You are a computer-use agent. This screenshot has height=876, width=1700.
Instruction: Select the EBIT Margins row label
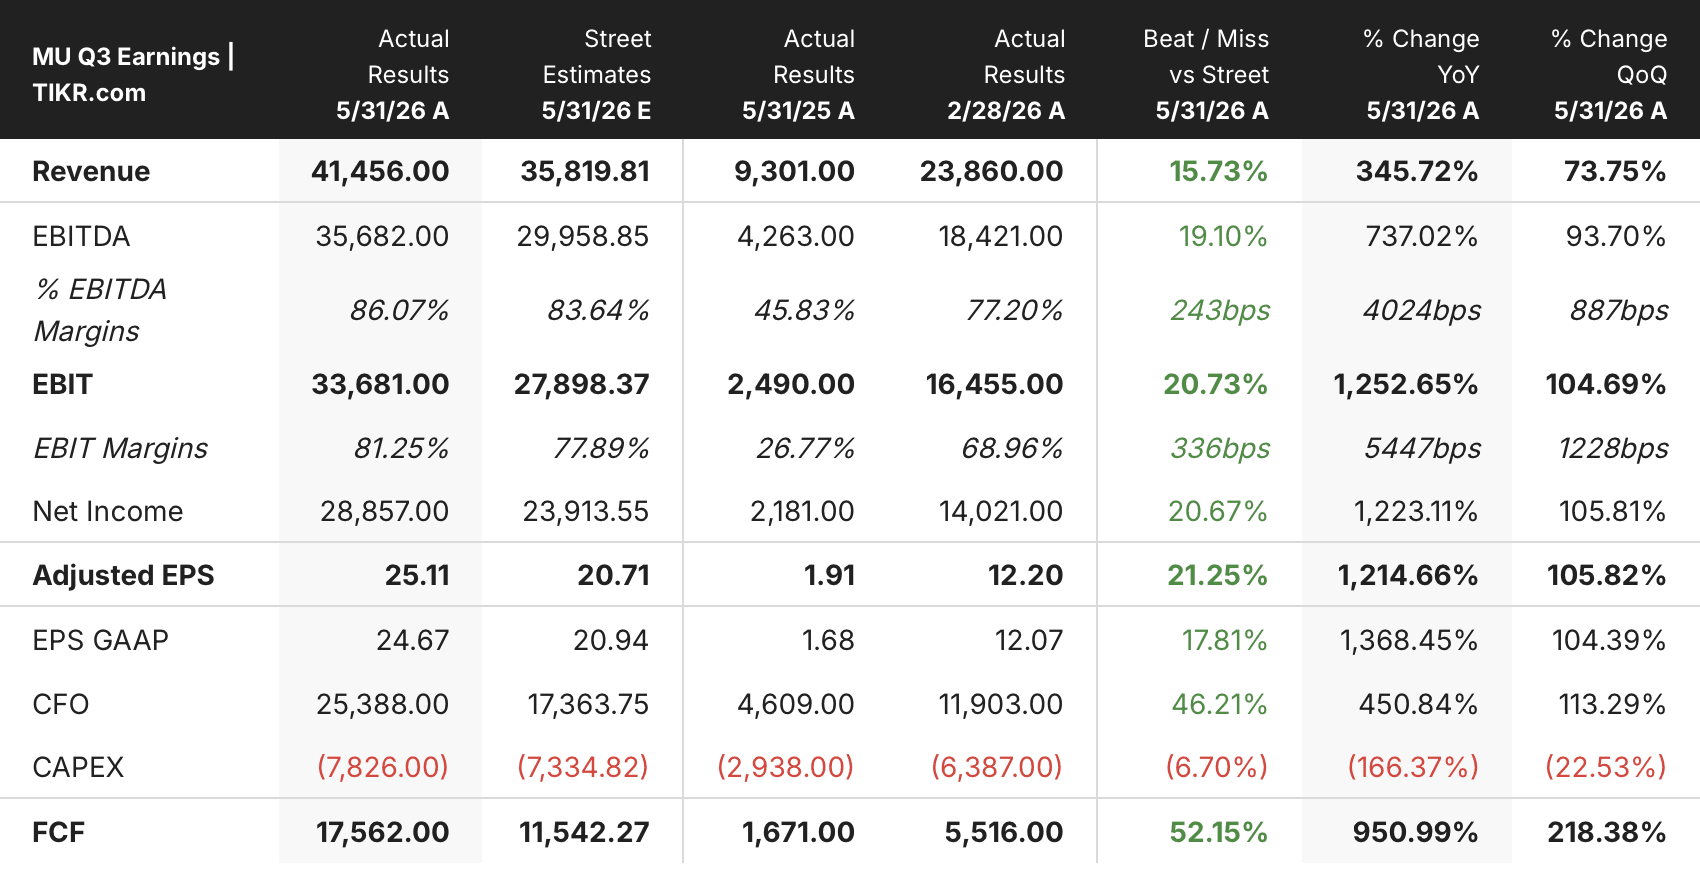click(x=120, y=448)
